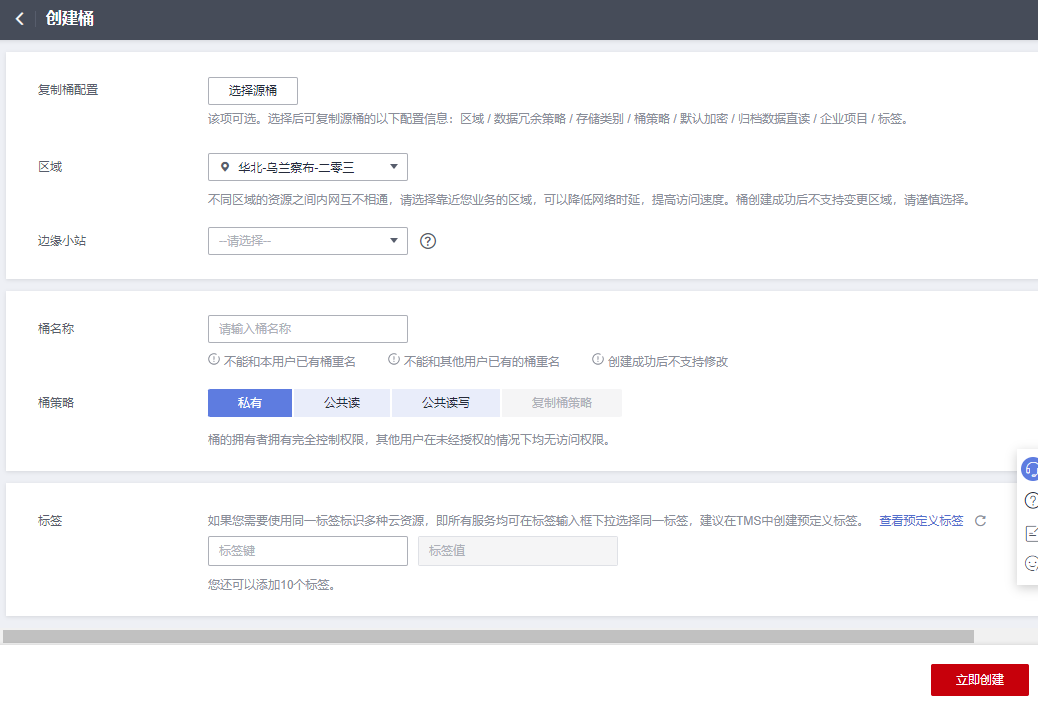Click the 桶名称 input field
Image resolution: width=1038 pixels, height=705 pixels.
click(307, 329)
